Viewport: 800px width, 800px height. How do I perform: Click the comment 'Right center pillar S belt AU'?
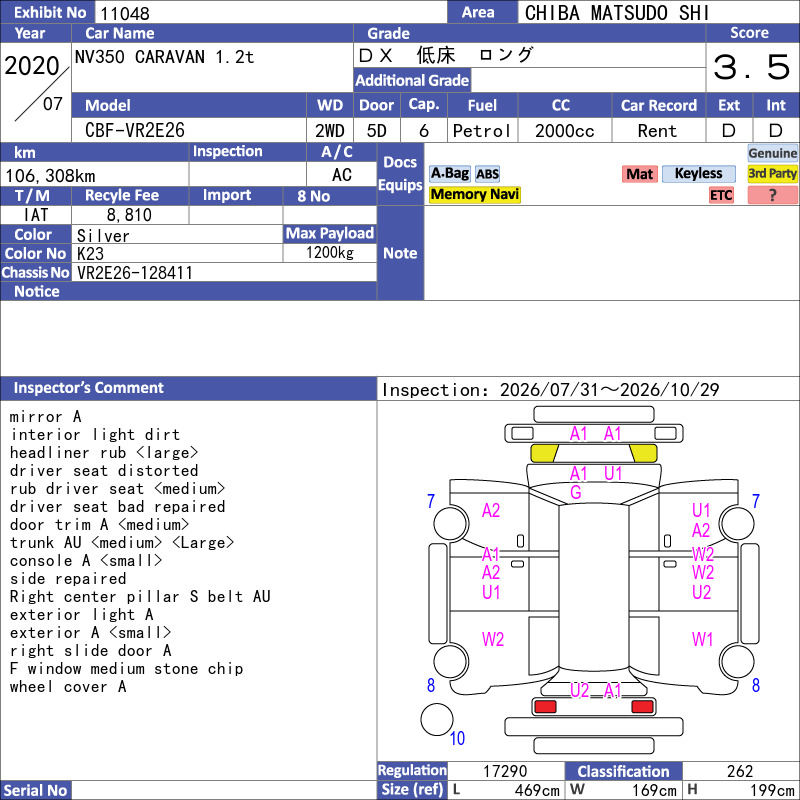coord(140,596)
